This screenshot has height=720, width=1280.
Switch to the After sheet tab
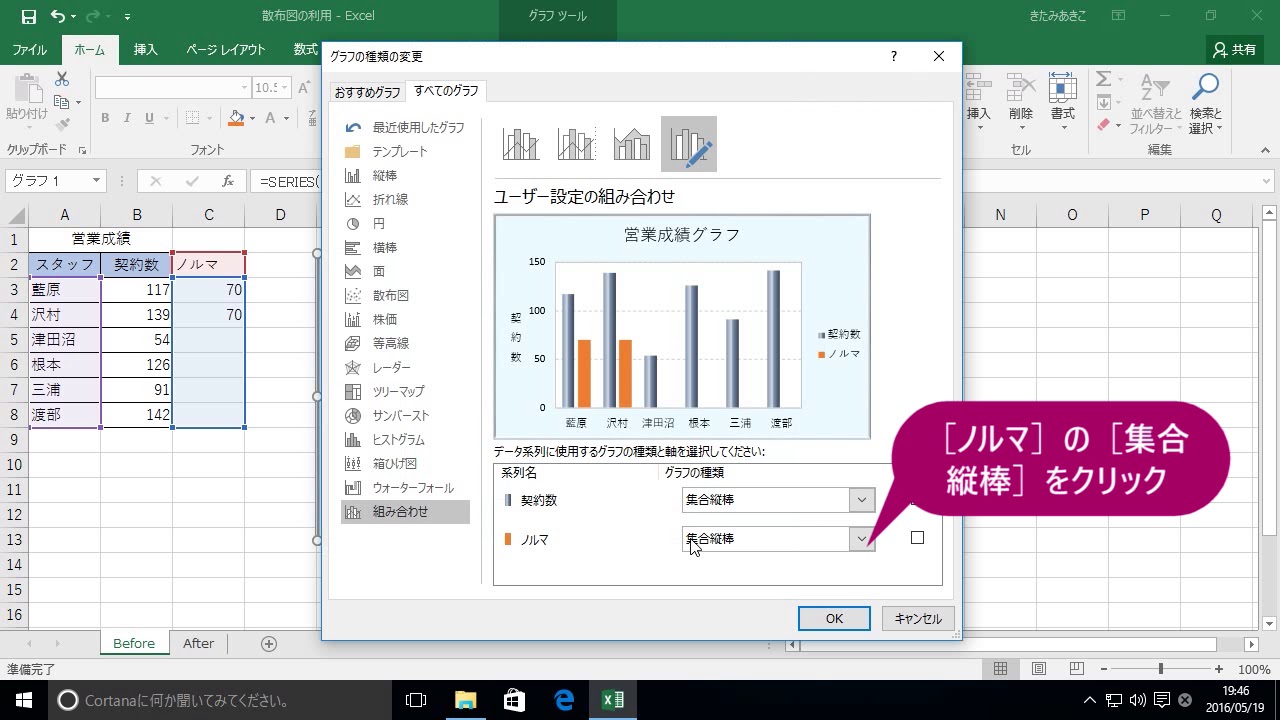[198, 644]
